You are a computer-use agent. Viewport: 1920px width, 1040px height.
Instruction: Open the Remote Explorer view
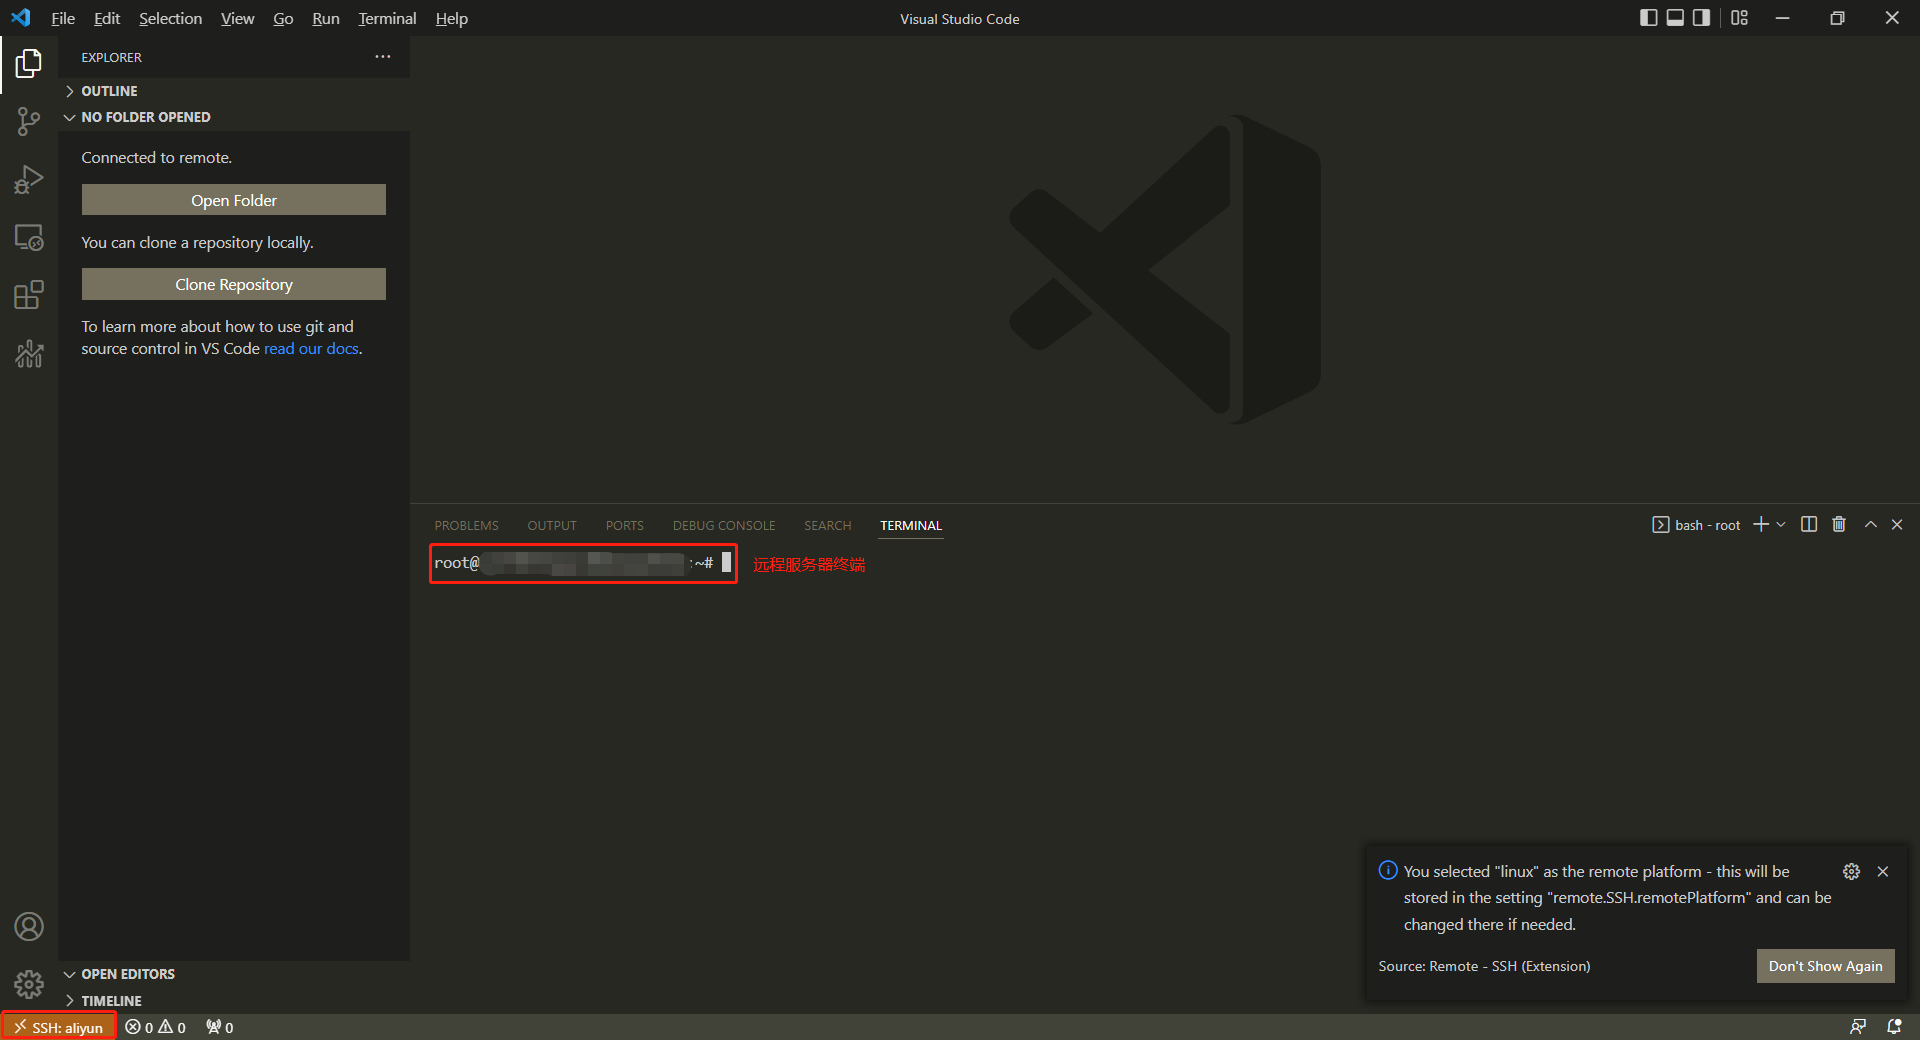tap(29, 238)
